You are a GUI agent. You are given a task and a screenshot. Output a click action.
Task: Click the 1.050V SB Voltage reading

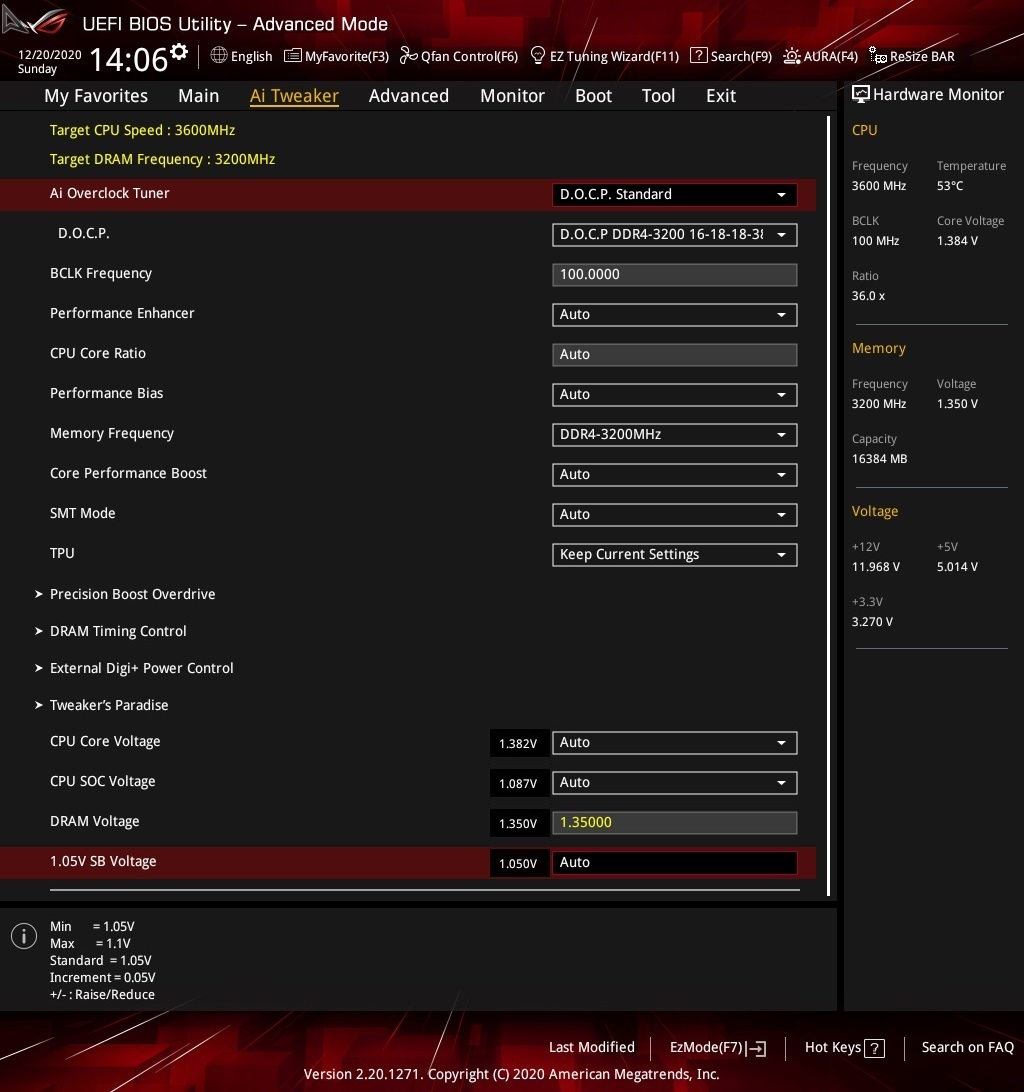(x=518, y=864)
